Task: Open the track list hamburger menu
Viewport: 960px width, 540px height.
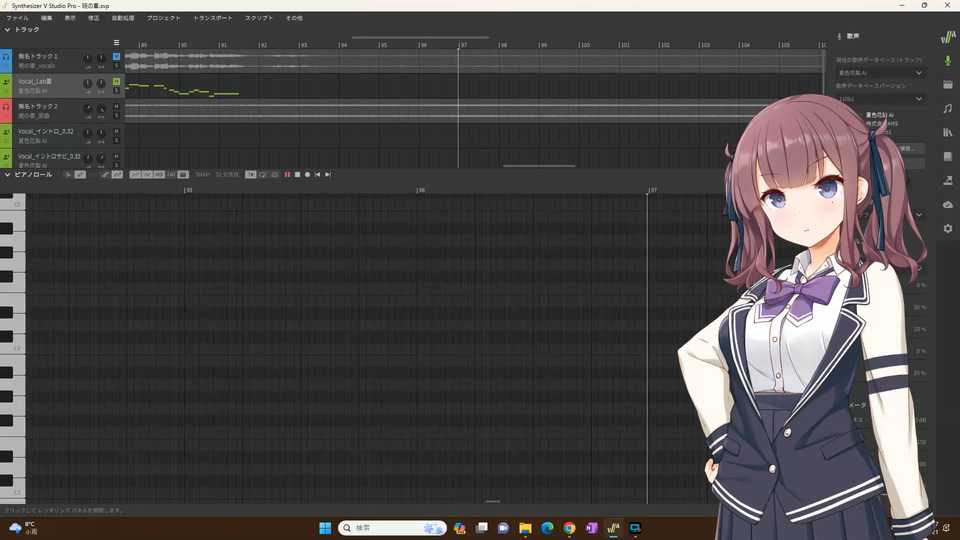Action: click(x=116, y=43)
